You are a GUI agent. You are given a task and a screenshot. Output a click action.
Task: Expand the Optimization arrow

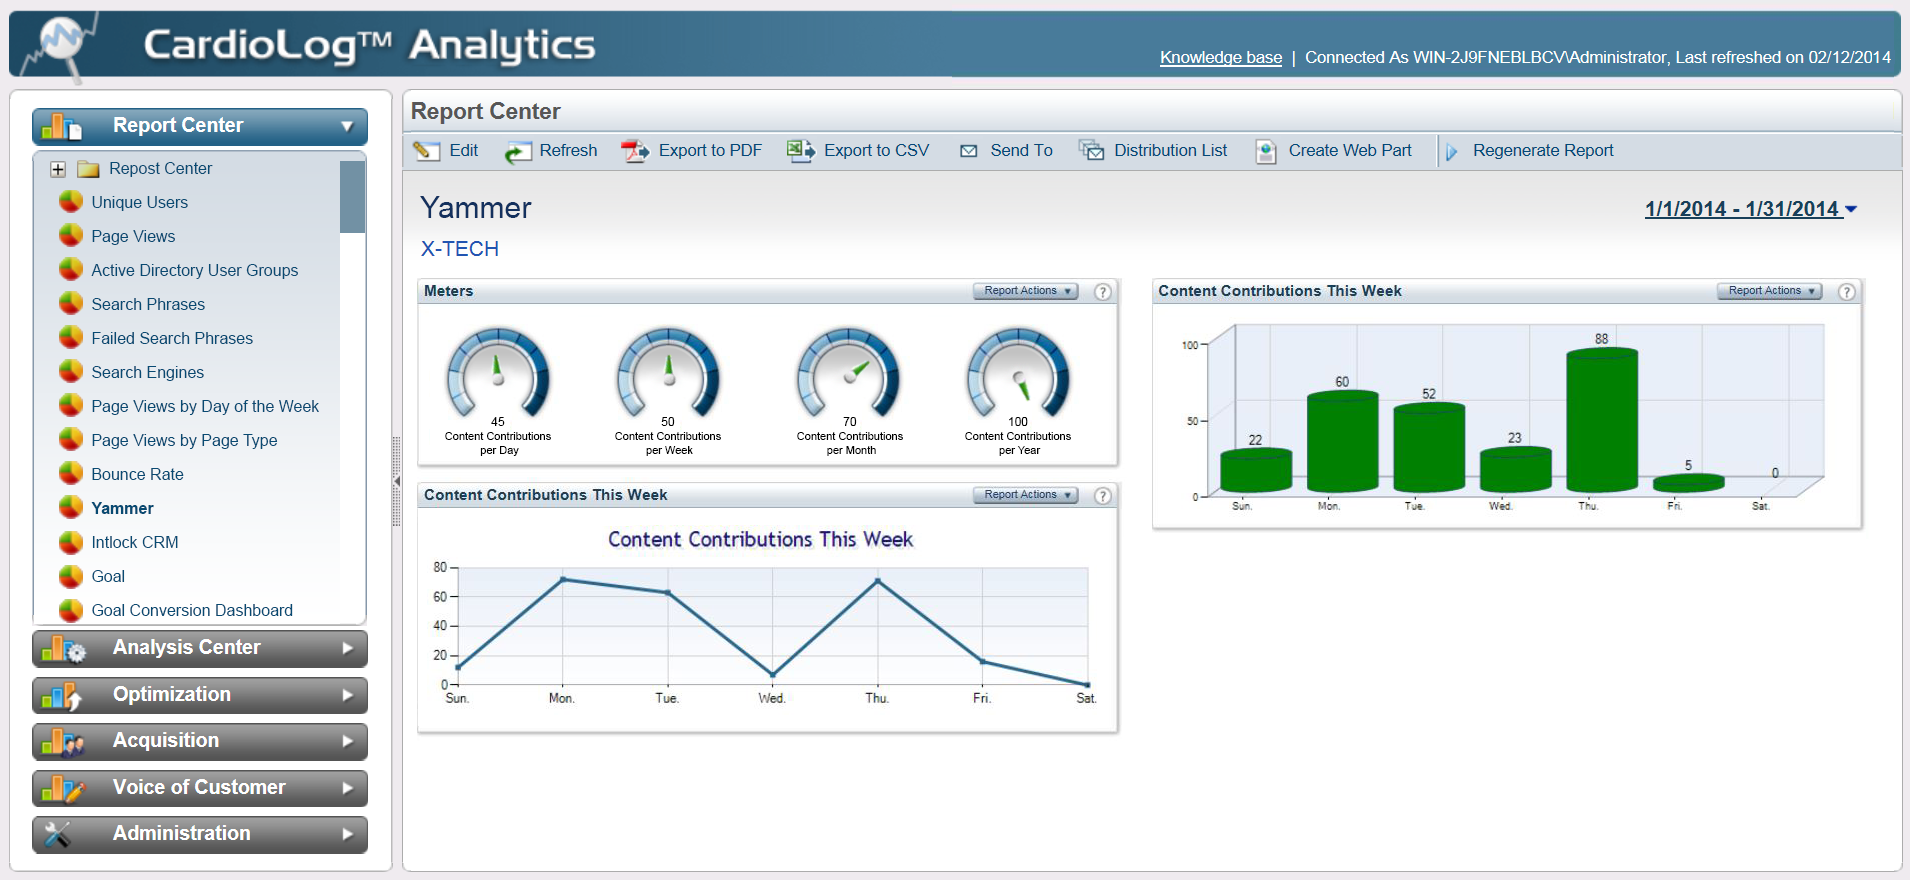pyautogui.click(x=347, y=695)
